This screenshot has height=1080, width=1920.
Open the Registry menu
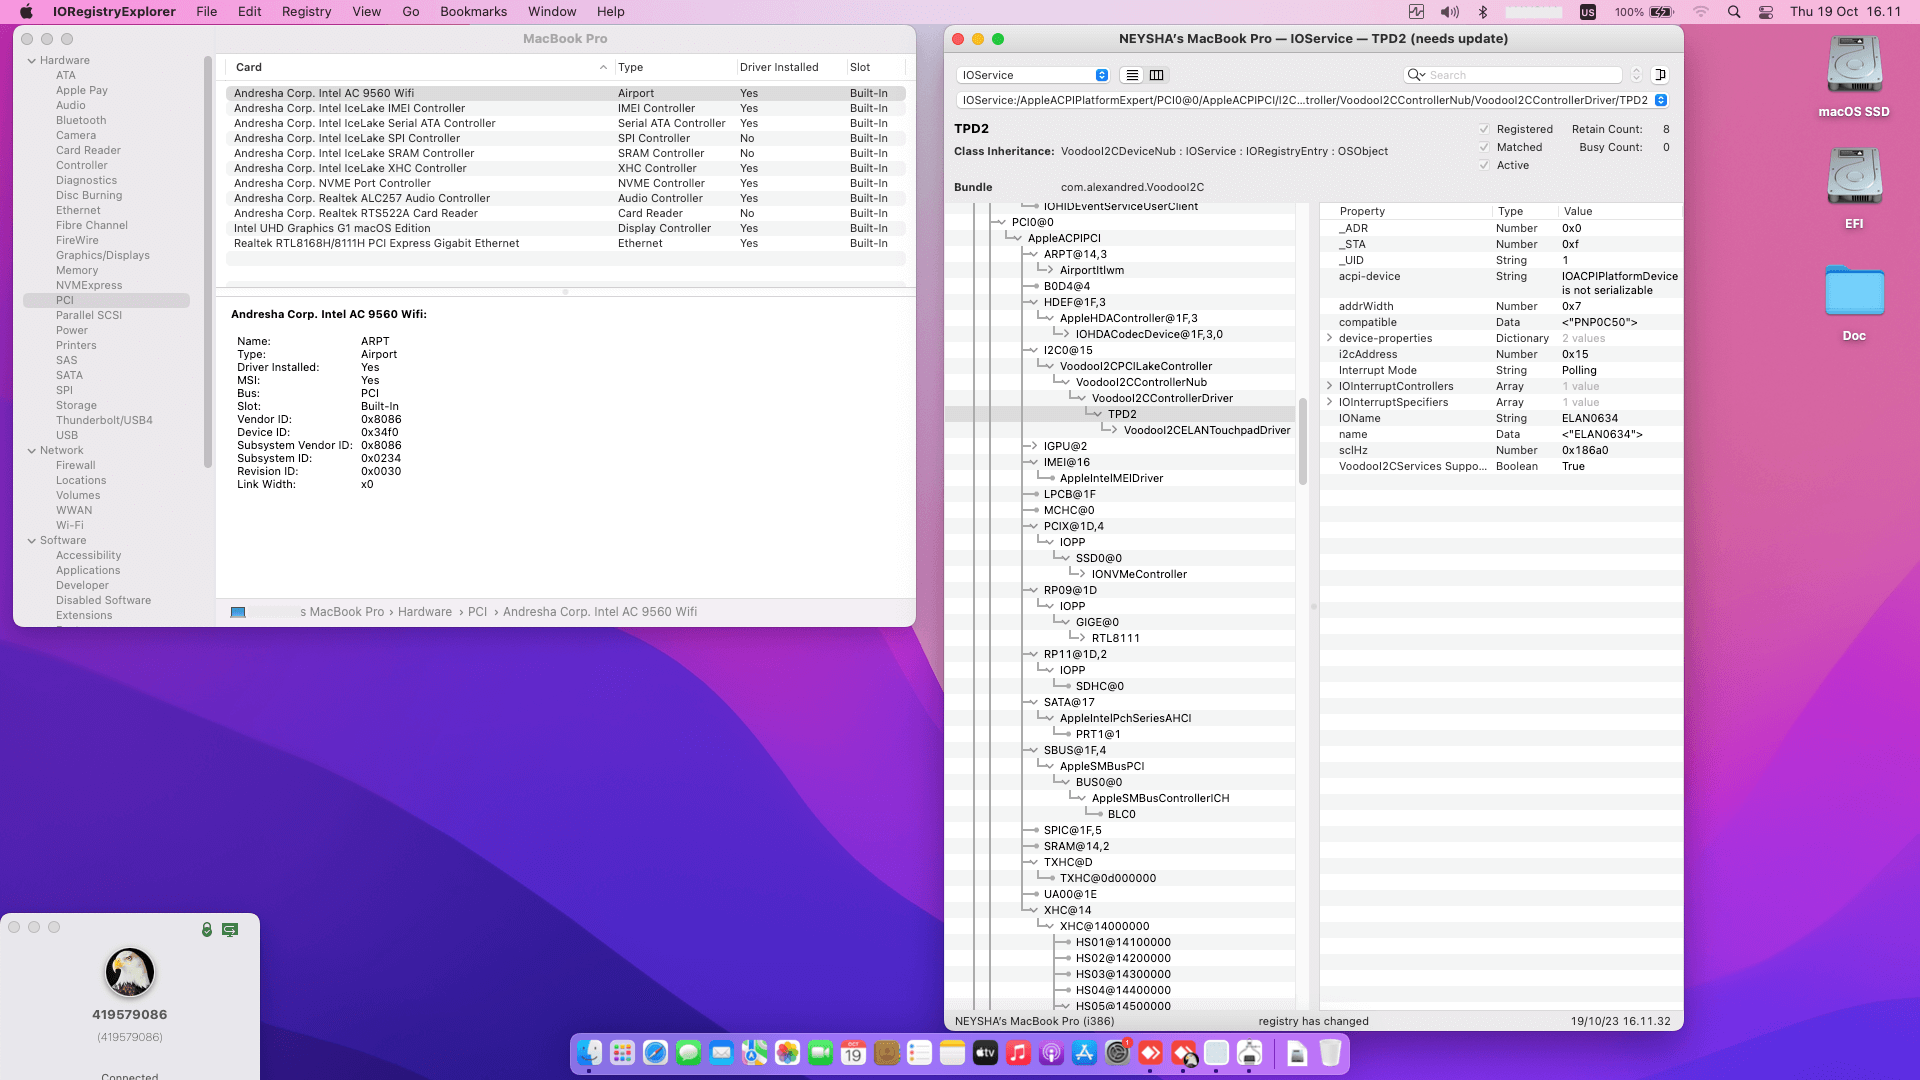pos(306,12)
